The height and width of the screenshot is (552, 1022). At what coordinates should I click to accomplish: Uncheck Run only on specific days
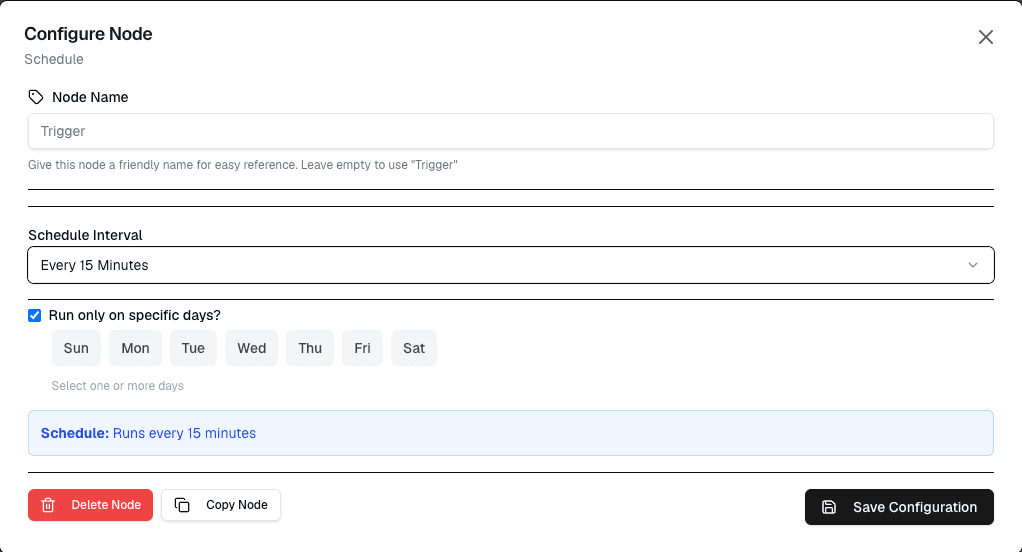coord(35,315)
